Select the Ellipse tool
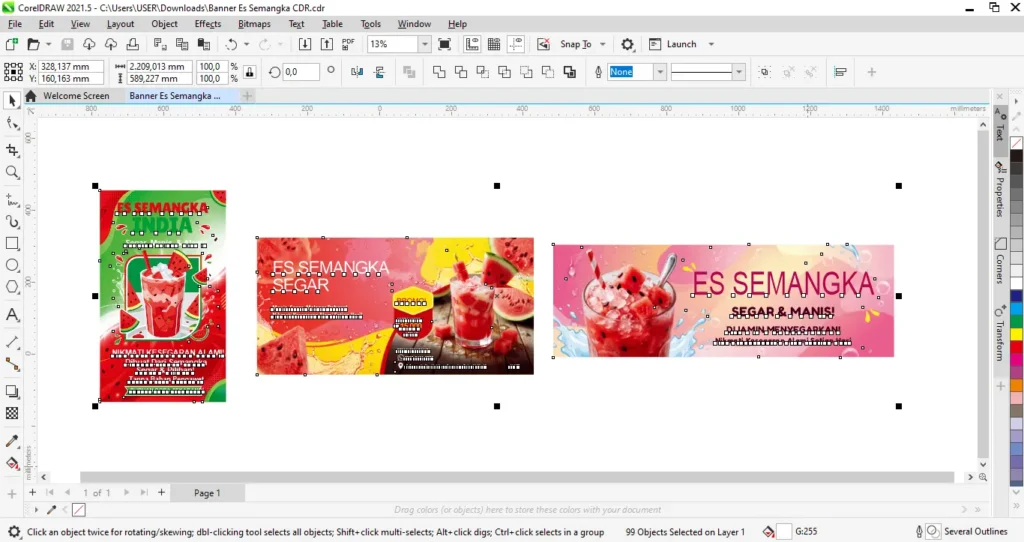Viewport: 1024px width, 542px height. point(12,265)
